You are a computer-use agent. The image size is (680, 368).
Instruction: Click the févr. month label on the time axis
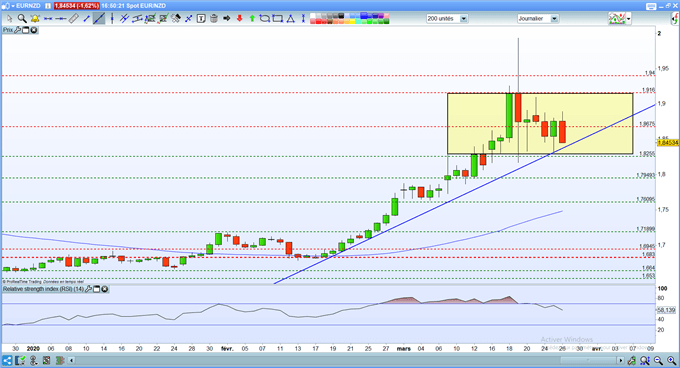[x=227, y=348]
